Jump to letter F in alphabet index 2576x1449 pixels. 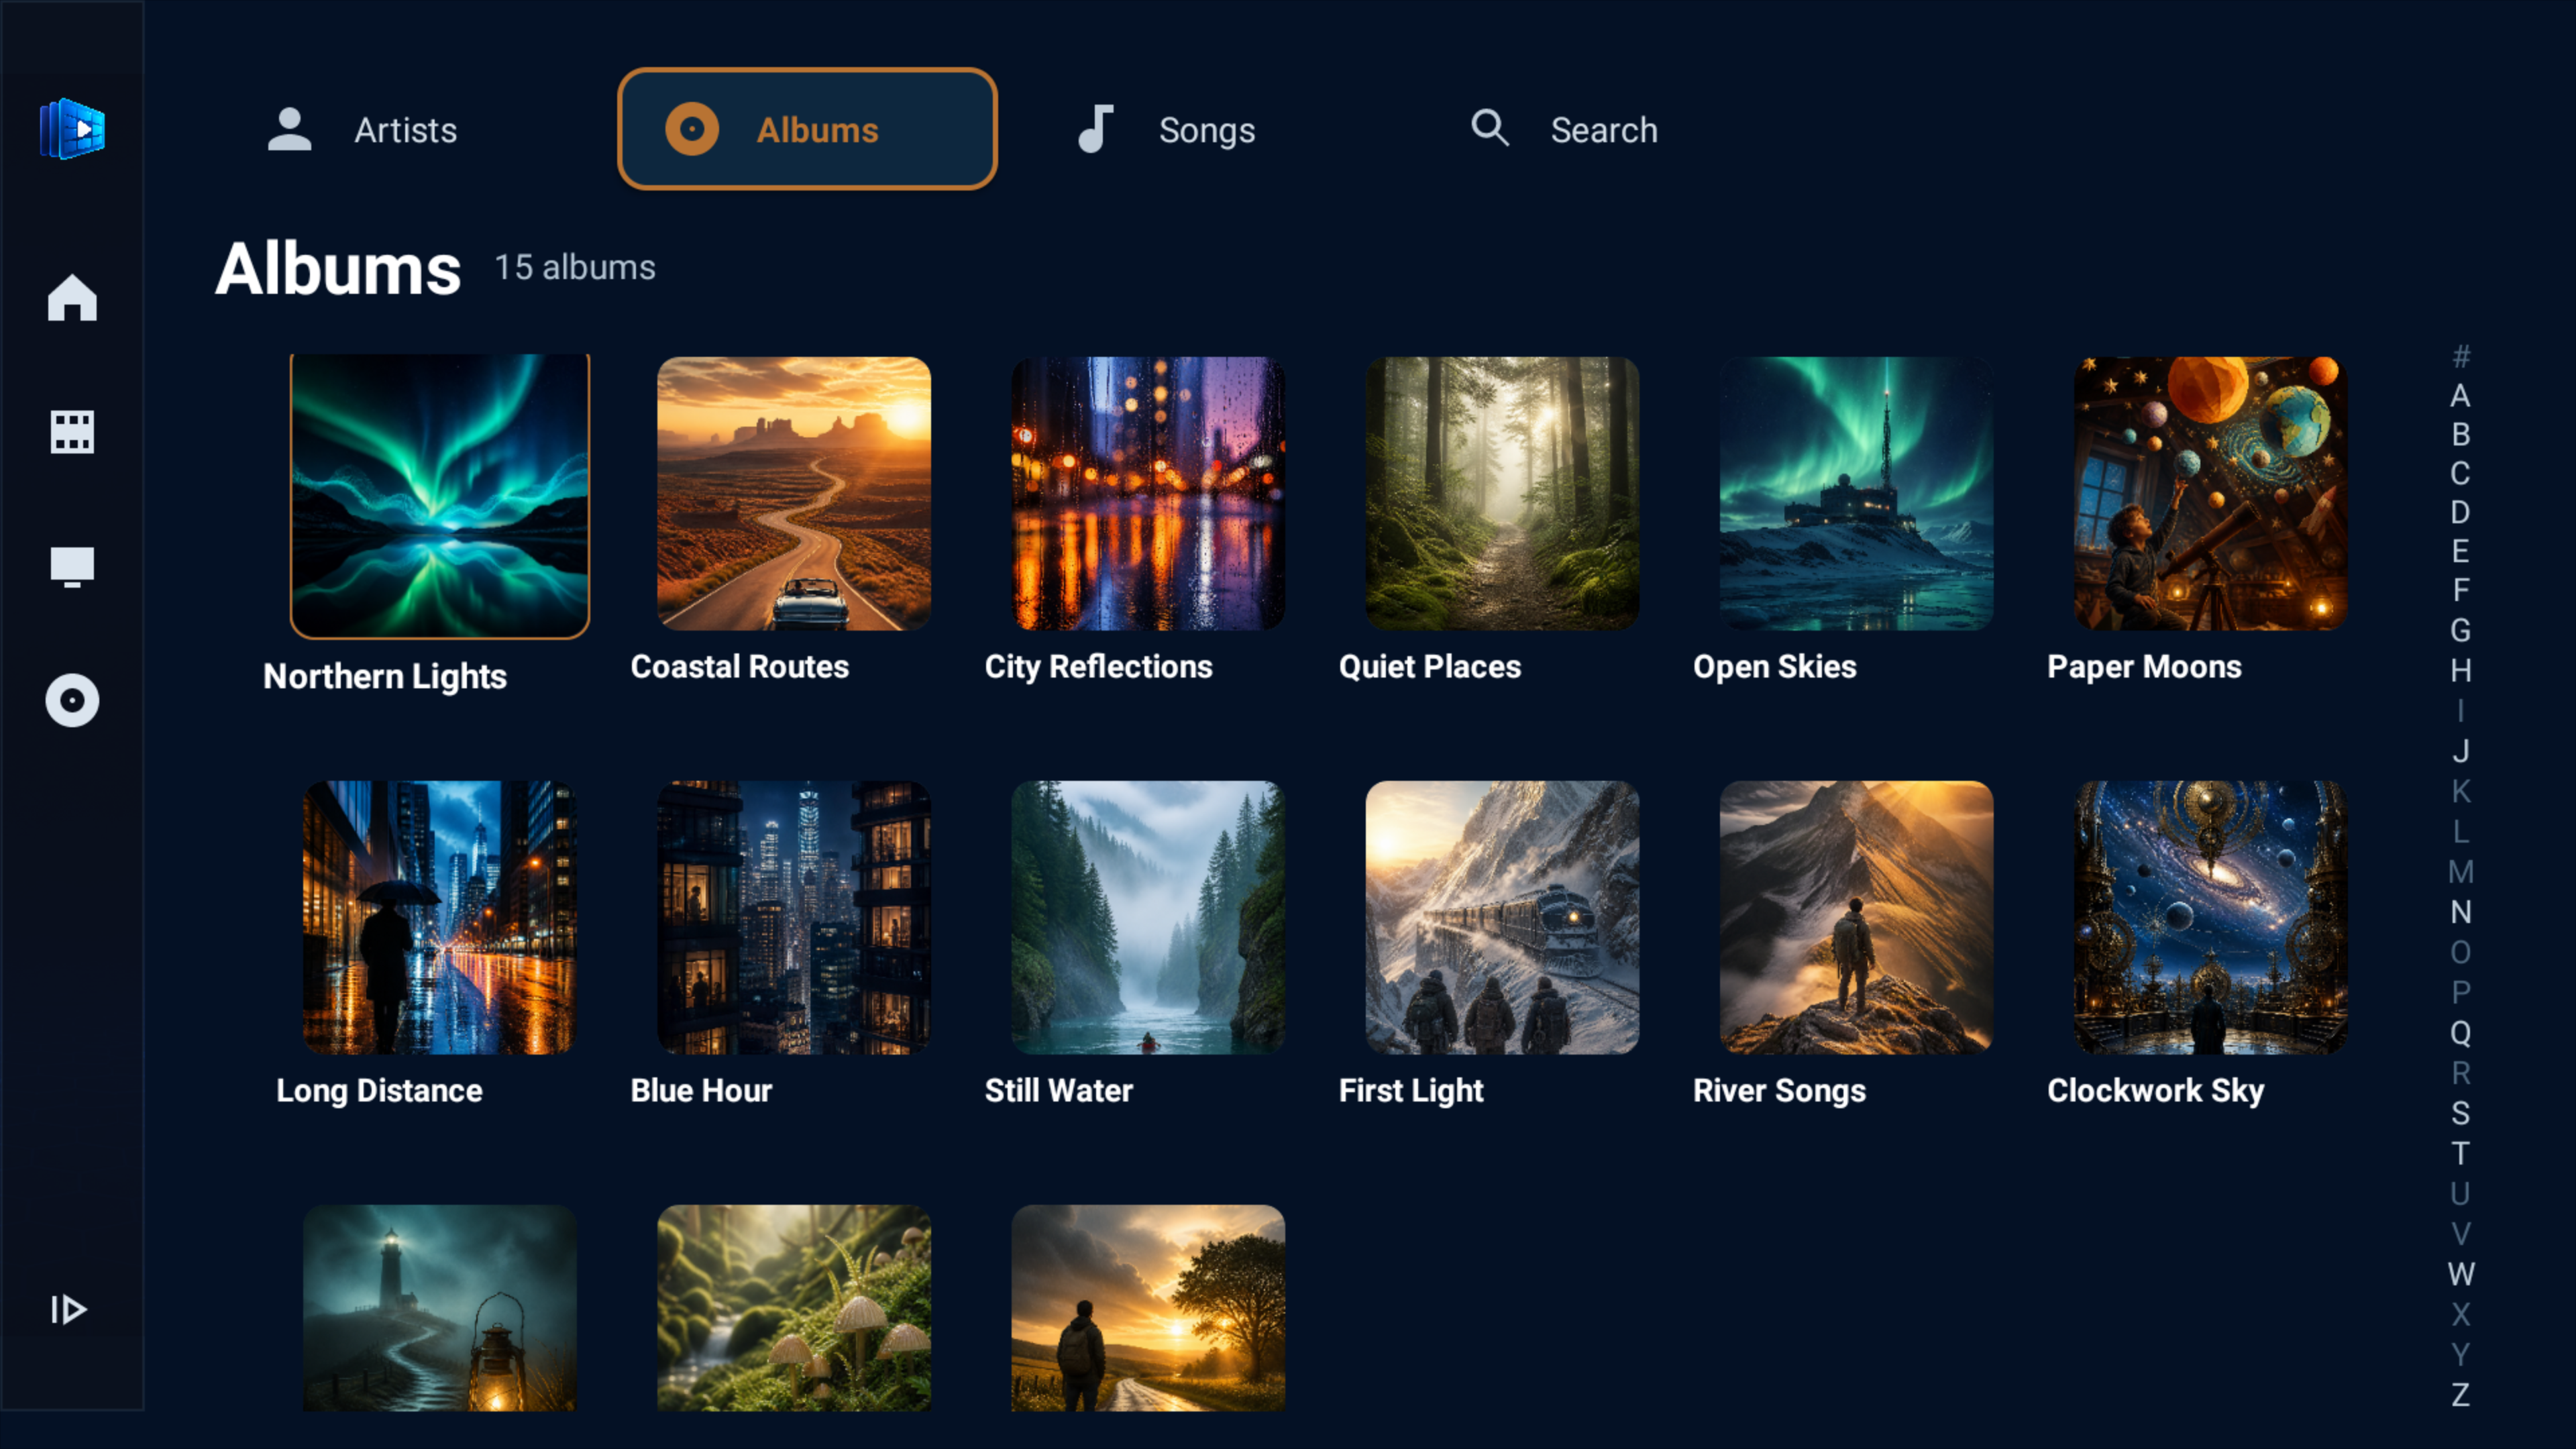coord(2461,590)
